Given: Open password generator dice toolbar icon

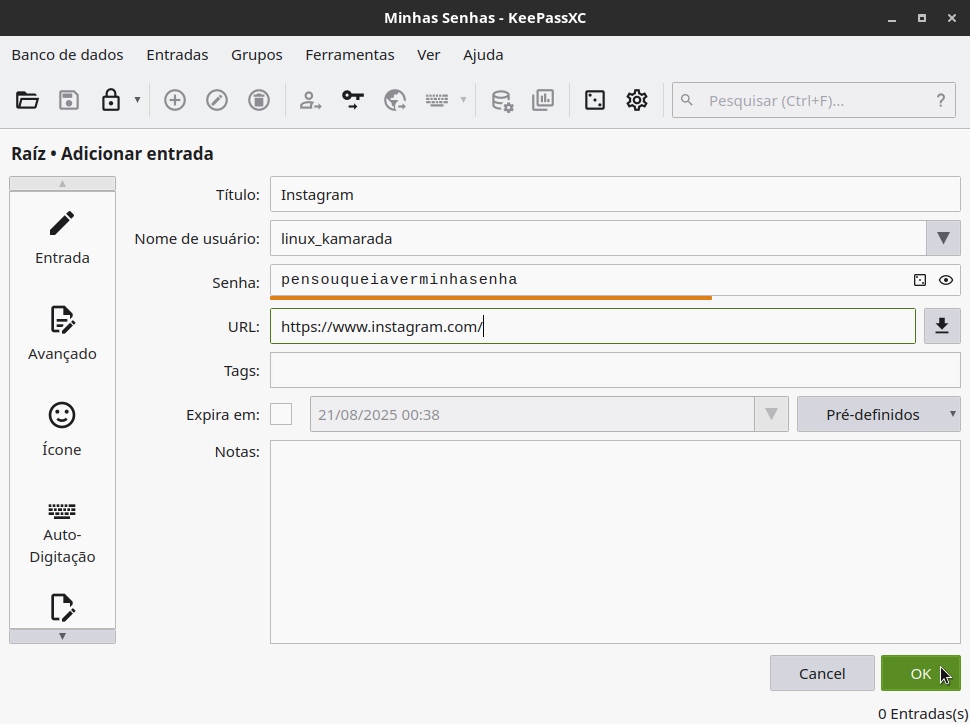Looking at the screenshot, I should pos(594,100).
